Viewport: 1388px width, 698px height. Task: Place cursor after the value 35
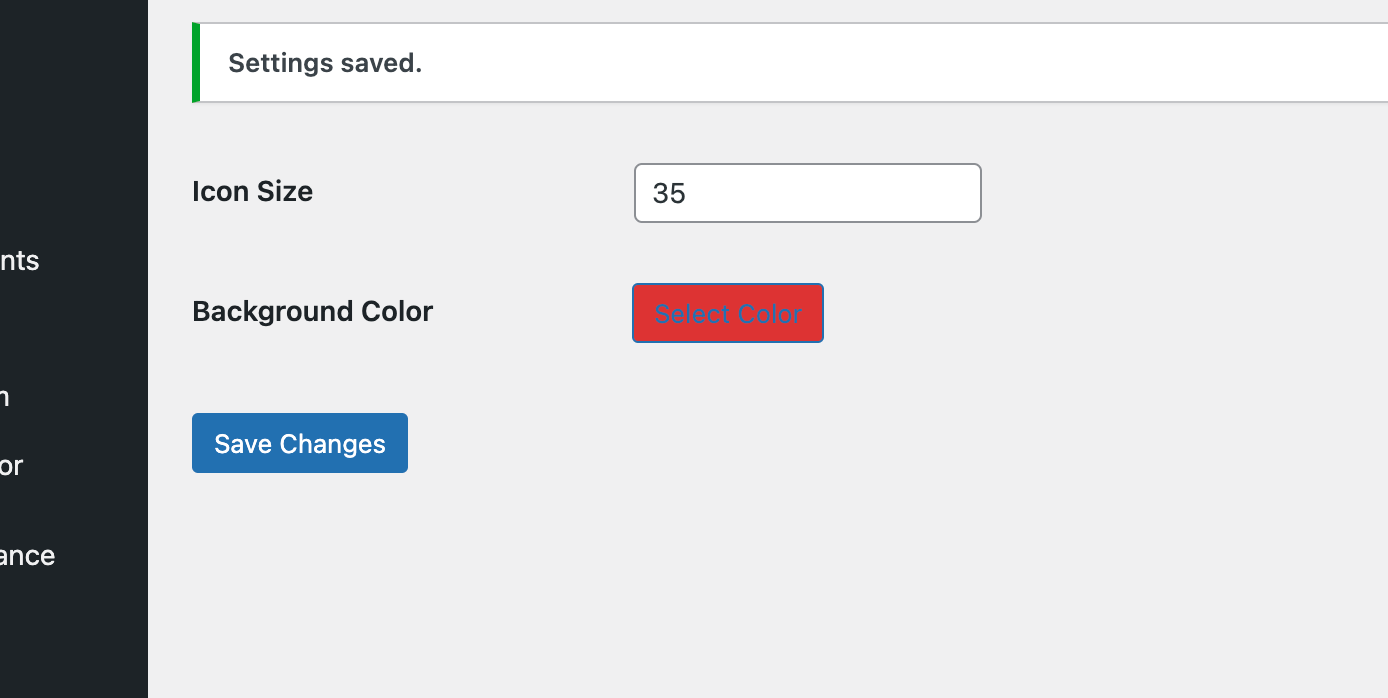click(688, 193)
